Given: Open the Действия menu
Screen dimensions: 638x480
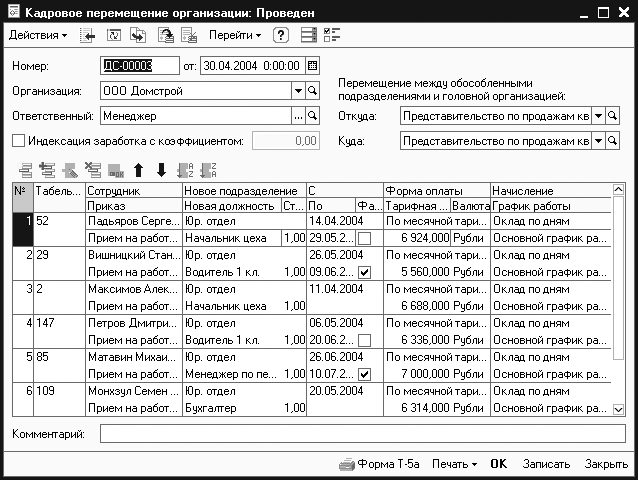Looking at the screenshot, I should pos(38,35).
